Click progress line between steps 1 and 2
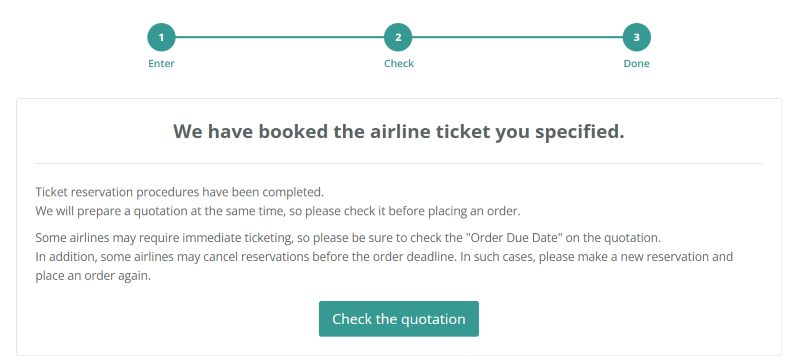The height and width of the screenshot is (364, 800). pos(280,37)
